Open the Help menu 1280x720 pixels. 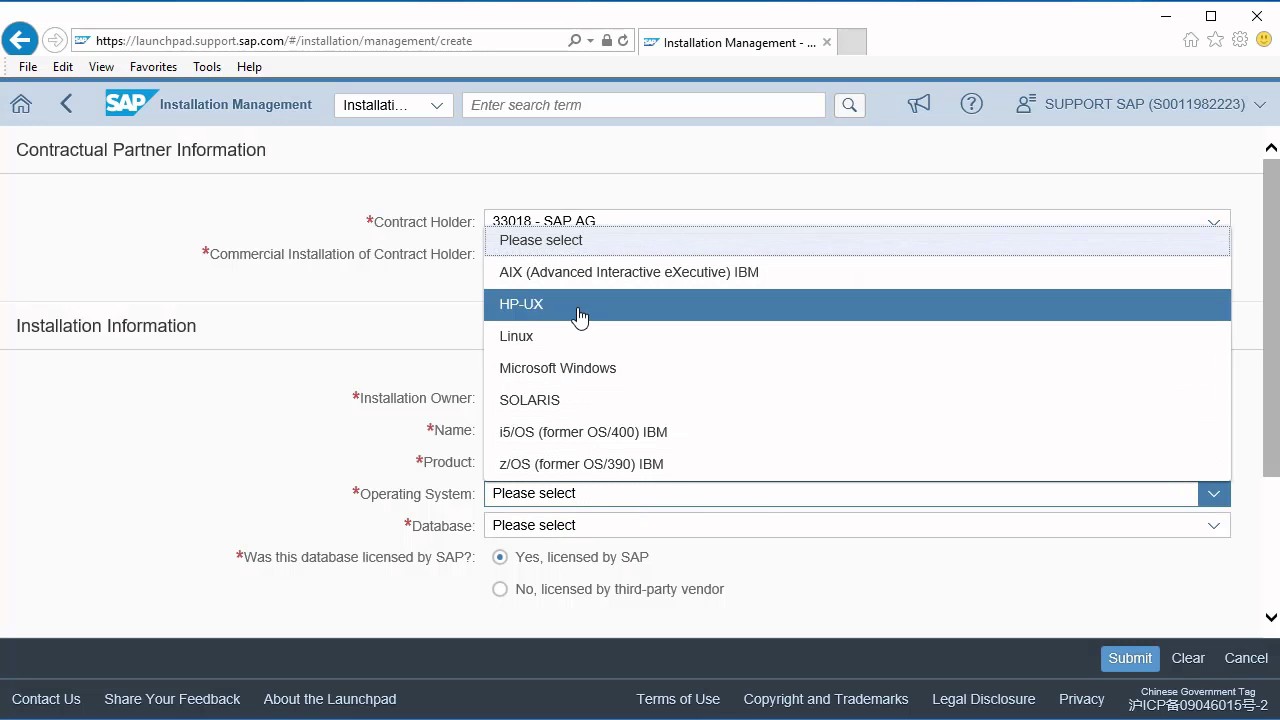(249, 67)
